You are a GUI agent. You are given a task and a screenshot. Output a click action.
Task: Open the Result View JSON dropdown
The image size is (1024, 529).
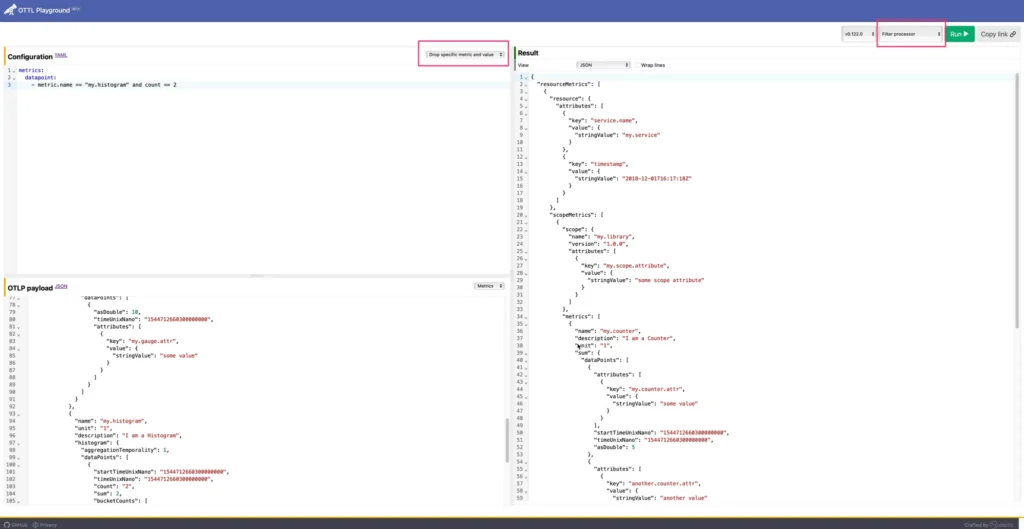603,65
